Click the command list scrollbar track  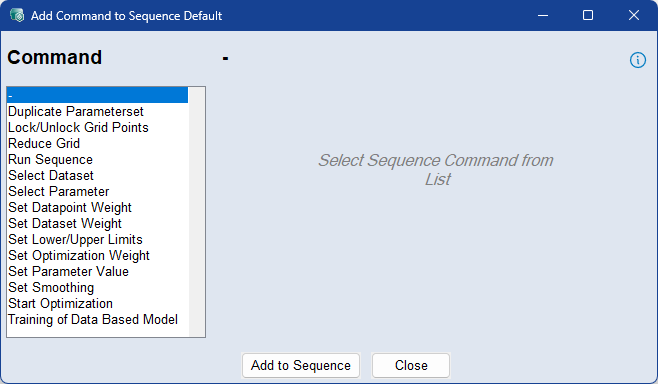[196, 212]
